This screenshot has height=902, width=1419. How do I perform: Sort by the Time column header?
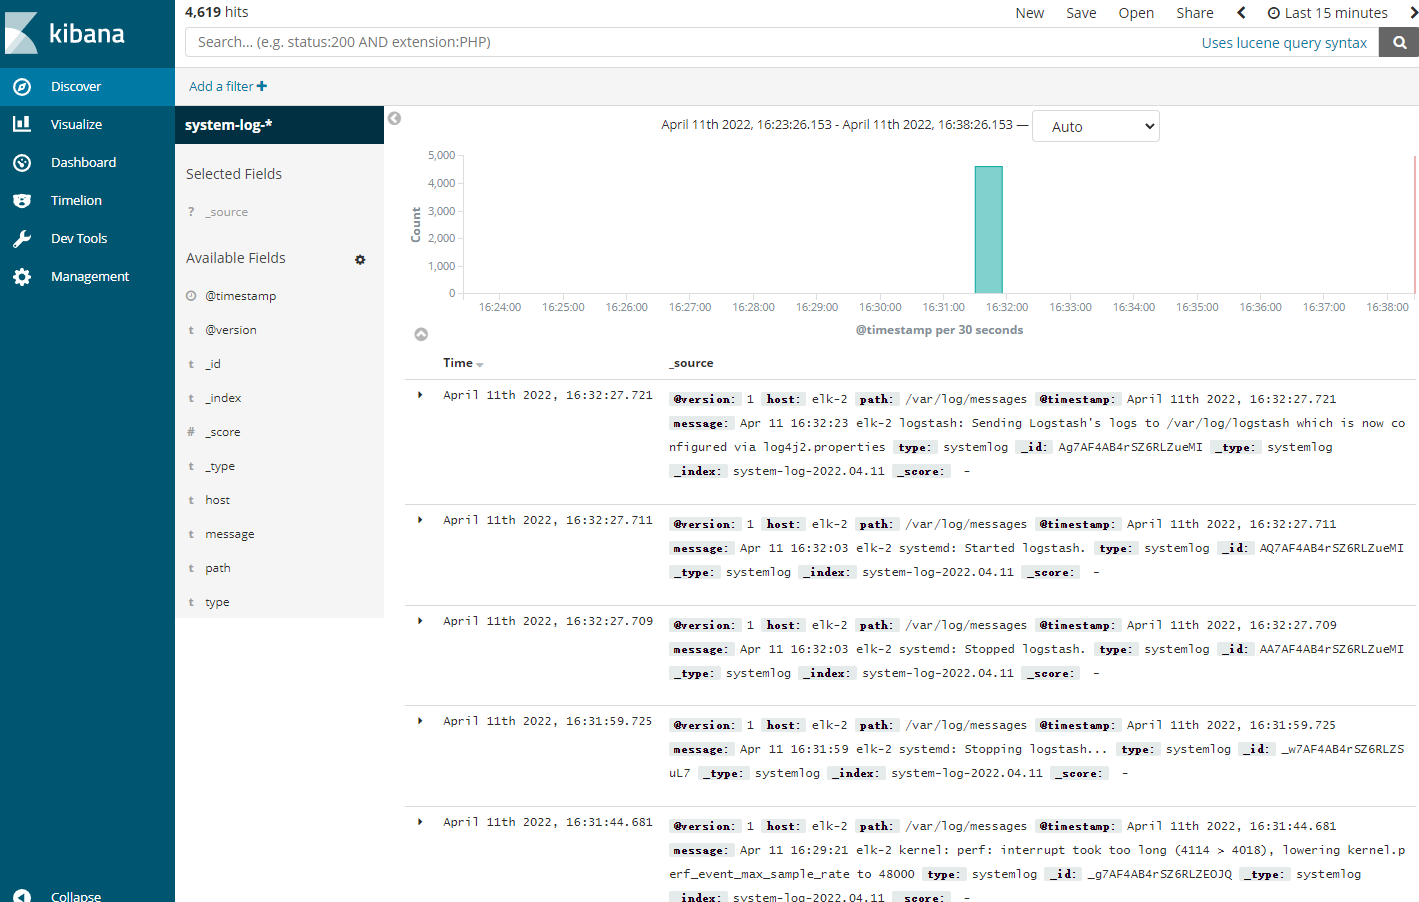click(463, 363)
